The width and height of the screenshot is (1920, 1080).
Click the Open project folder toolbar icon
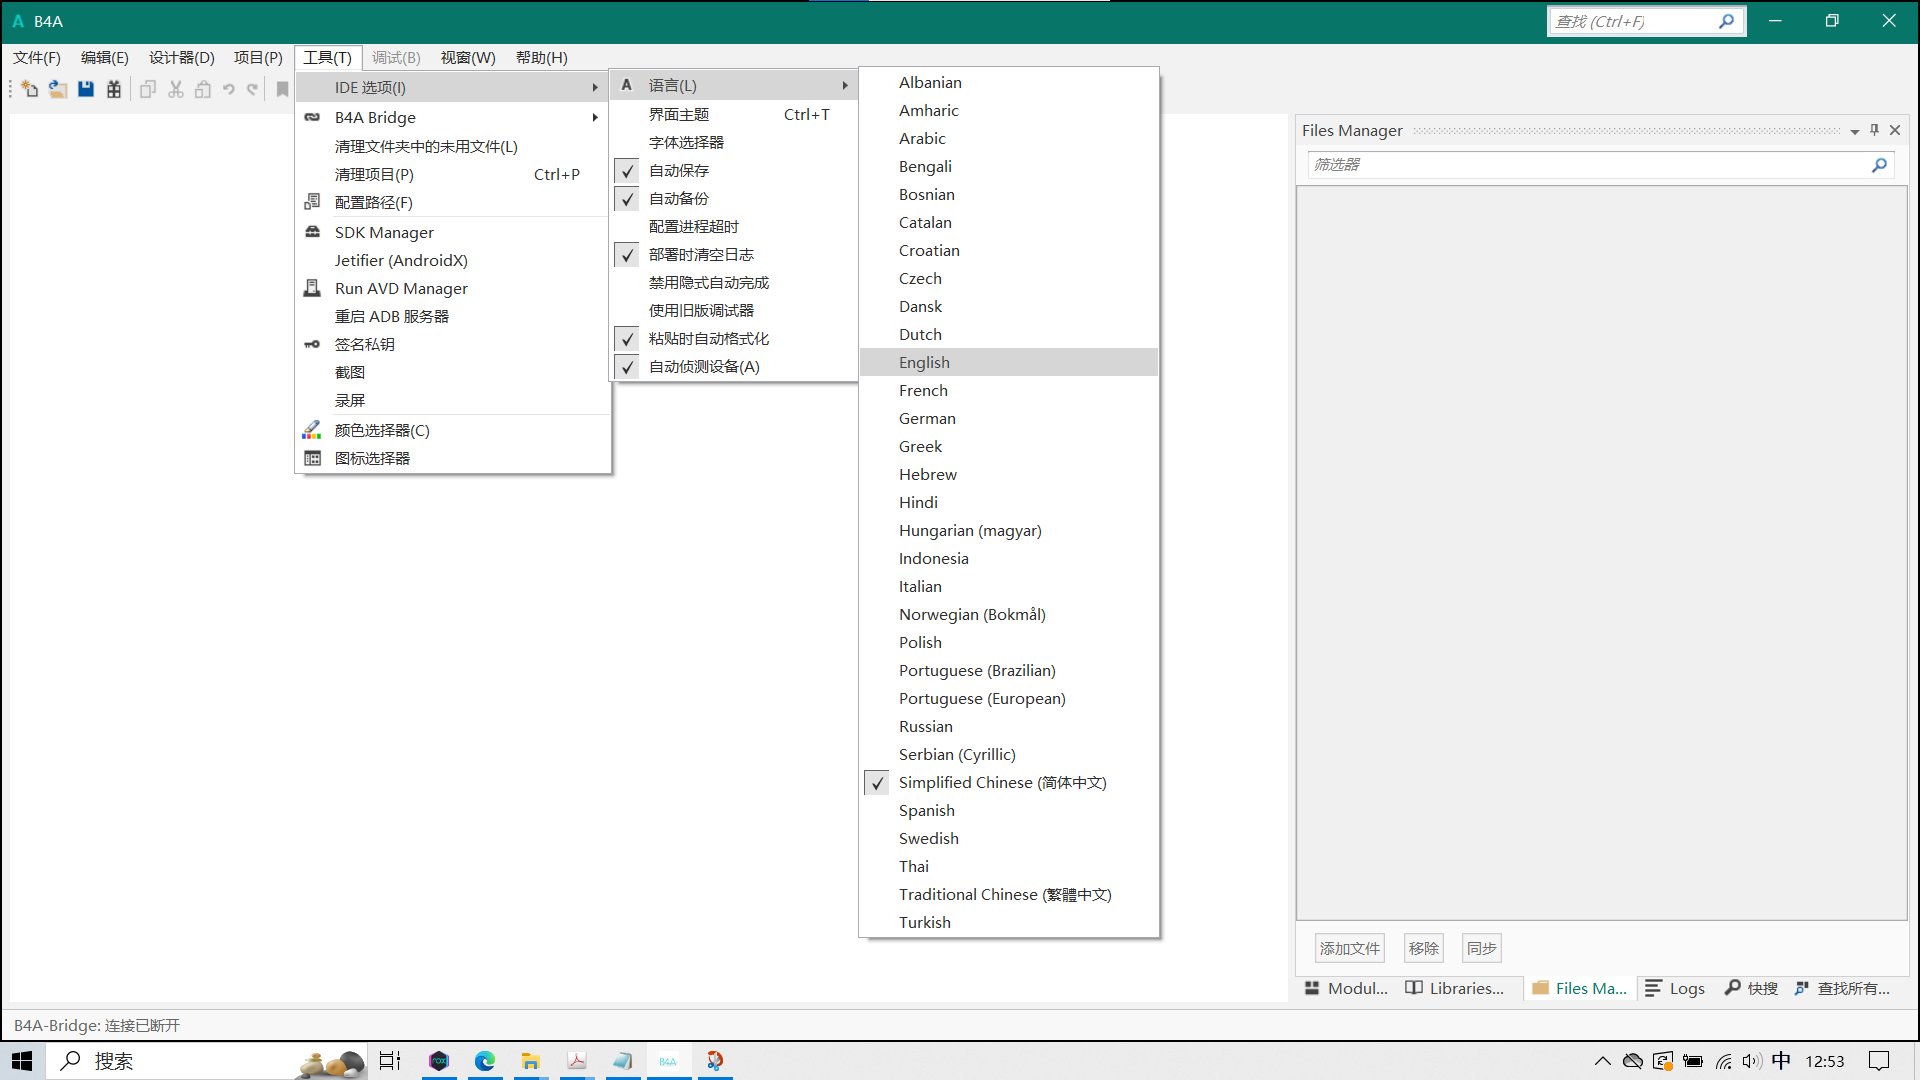click(x=58, y=89)
